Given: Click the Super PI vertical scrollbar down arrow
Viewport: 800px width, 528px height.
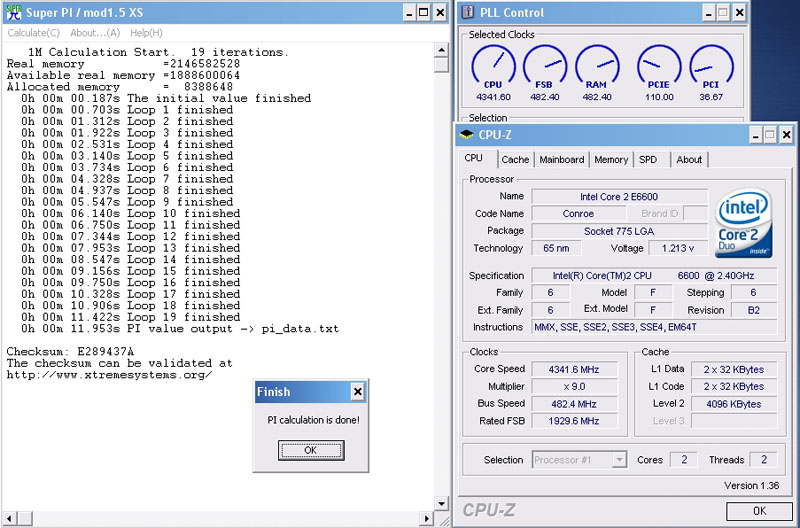Looking at the screenshot, I should point(441,504).
